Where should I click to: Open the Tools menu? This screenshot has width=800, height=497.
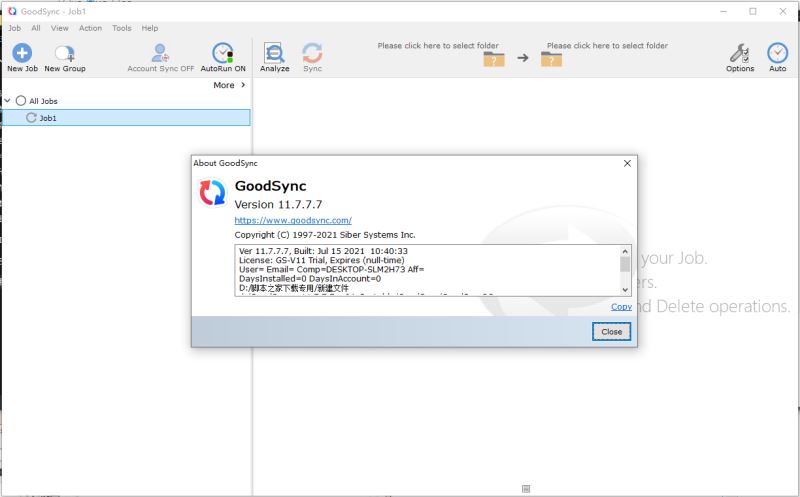[x=121, y=28]
